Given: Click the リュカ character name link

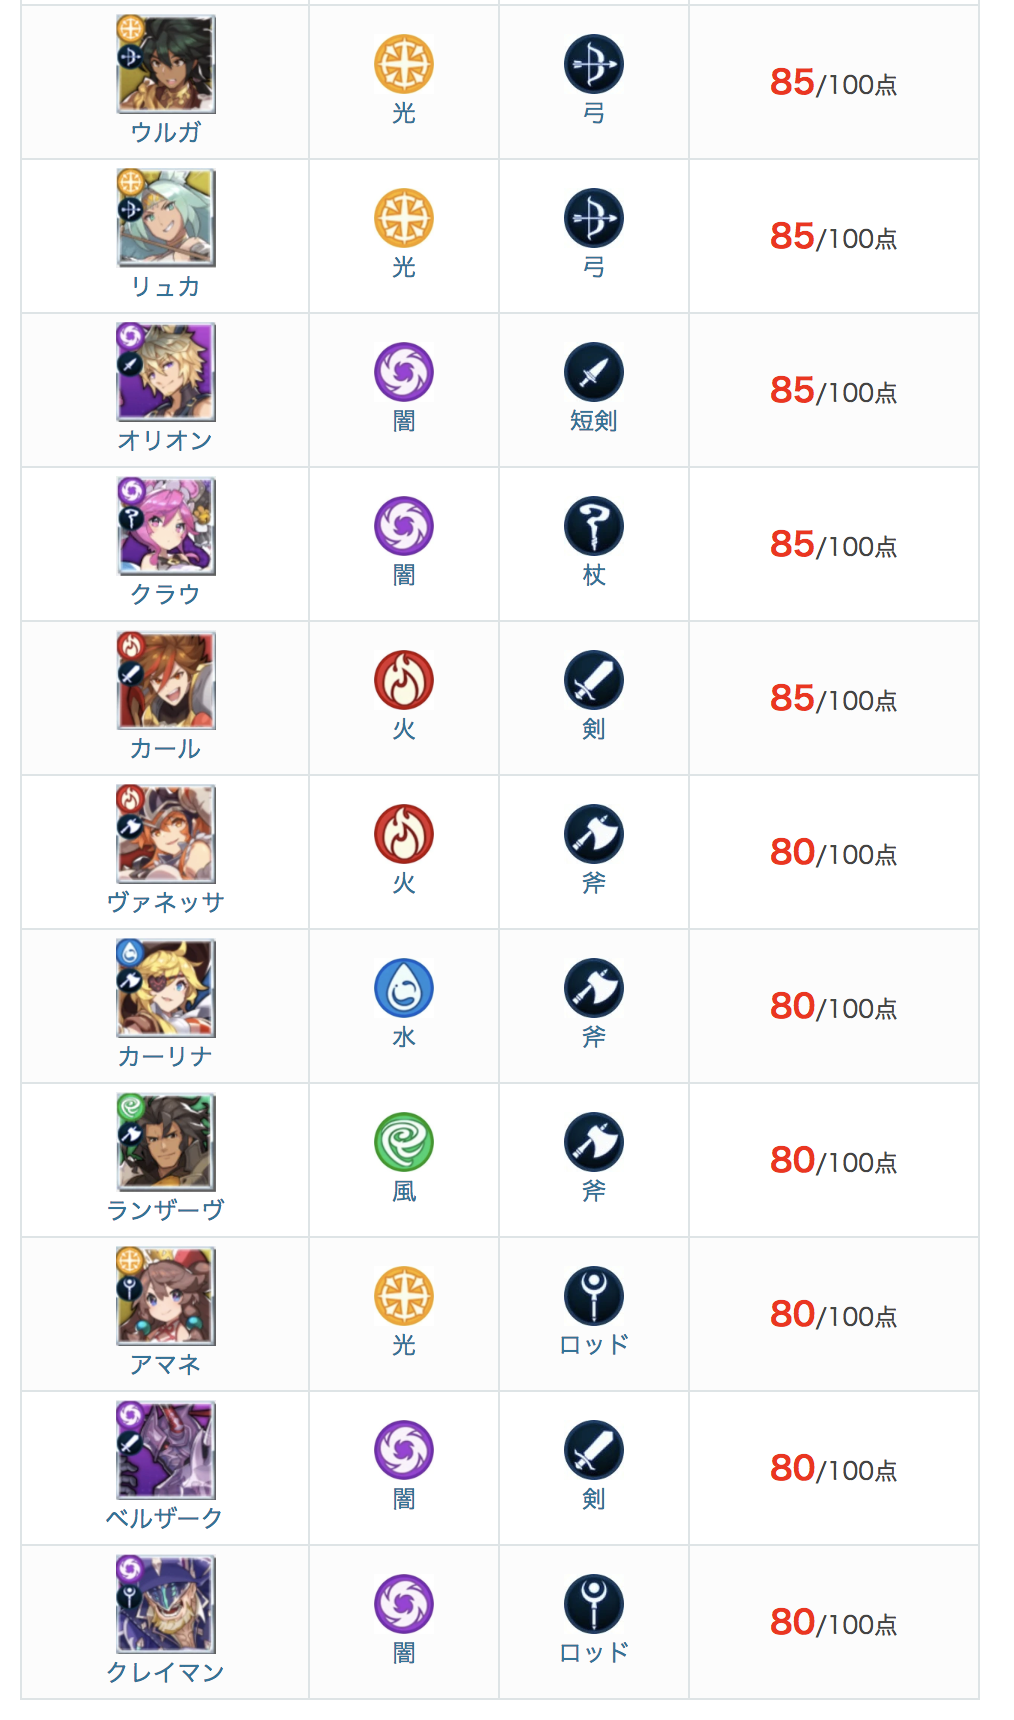Looking at the screenshot, I should pos(165,287).
